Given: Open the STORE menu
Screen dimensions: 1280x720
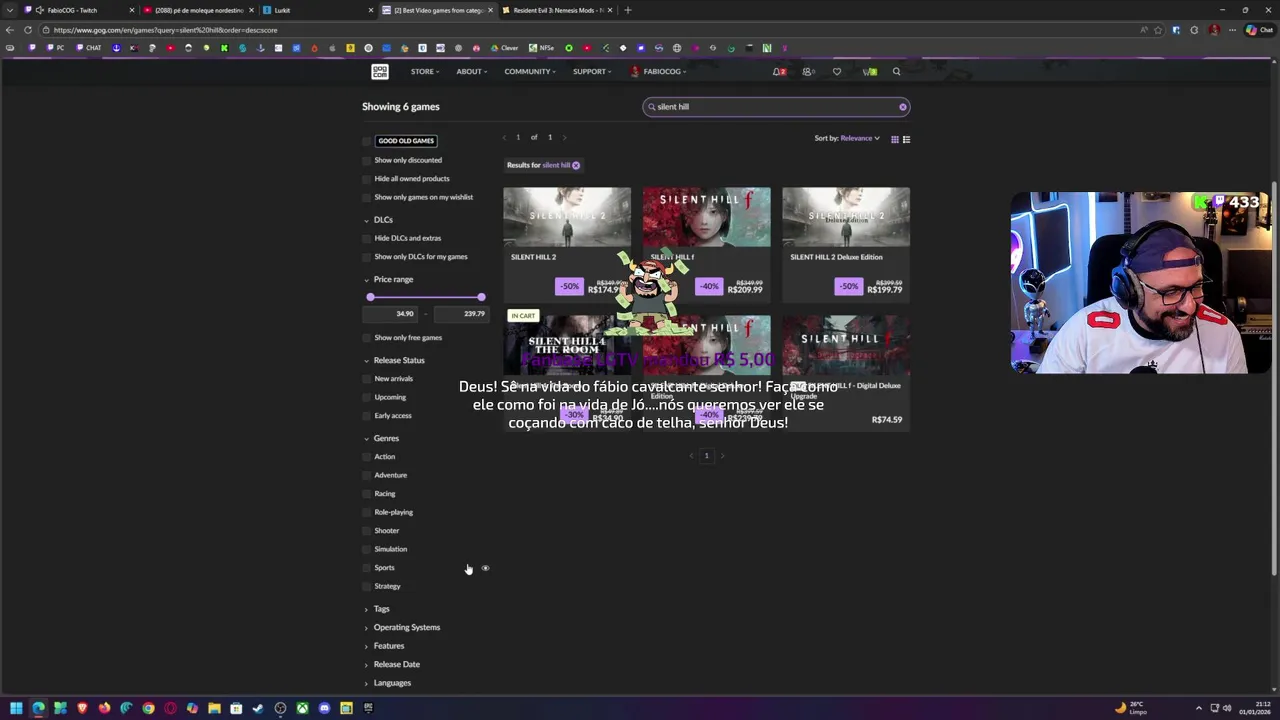Looking at the screenshot, I should click(x=424, y=71).
